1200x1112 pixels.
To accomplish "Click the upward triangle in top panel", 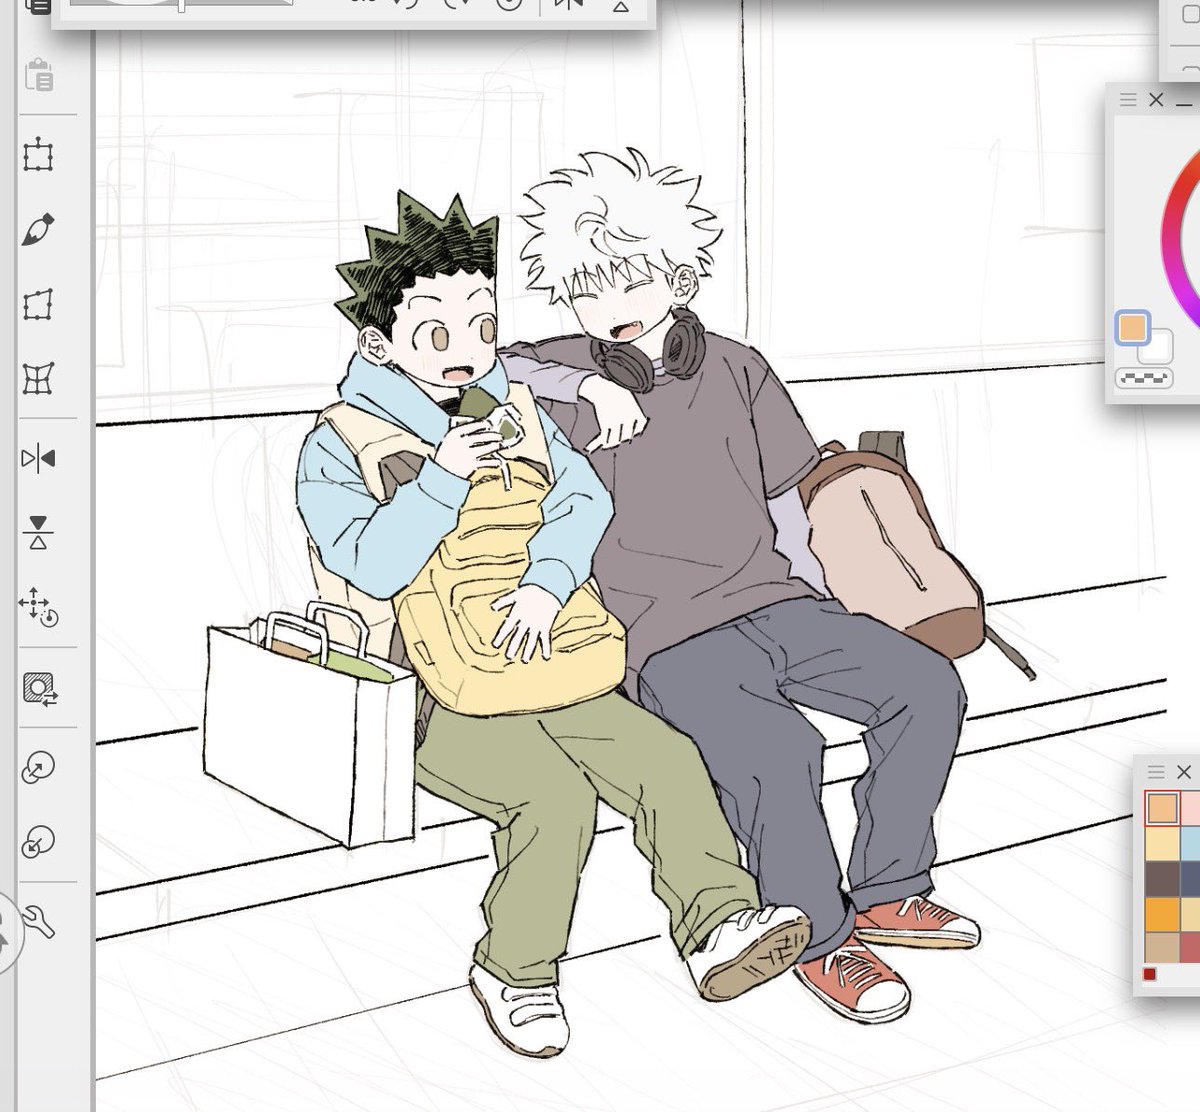I will [621, 7].
